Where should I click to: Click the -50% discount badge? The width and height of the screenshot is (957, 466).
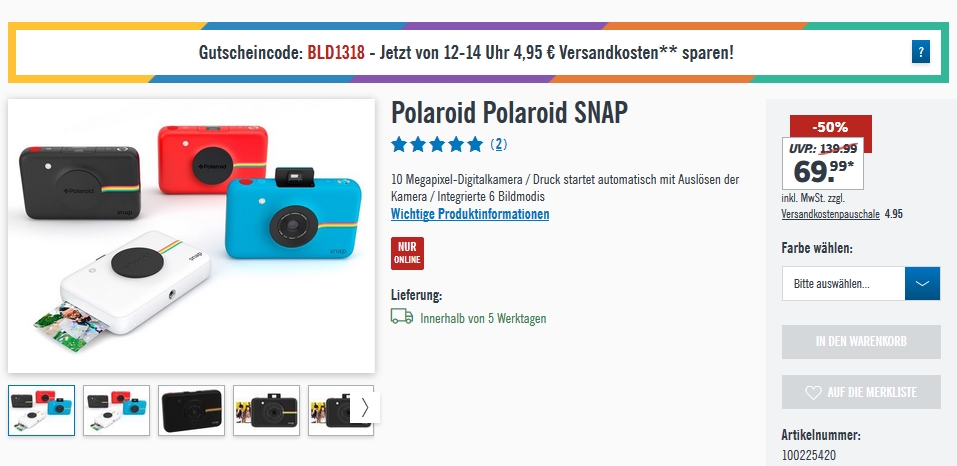pos(830,126)
